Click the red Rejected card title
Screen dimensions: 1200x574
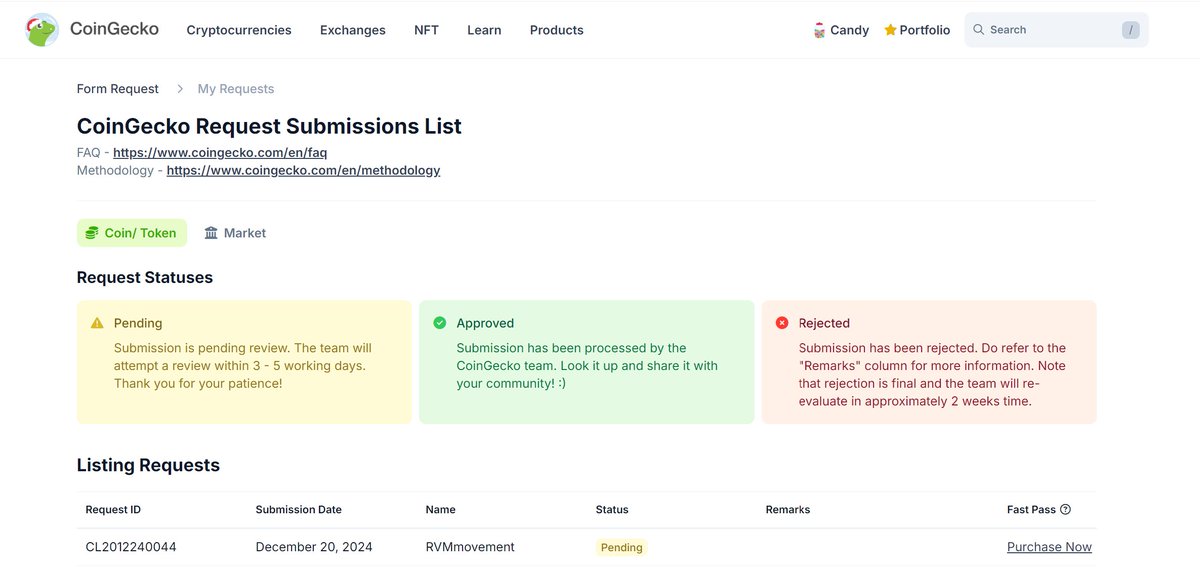coord(824,323)
